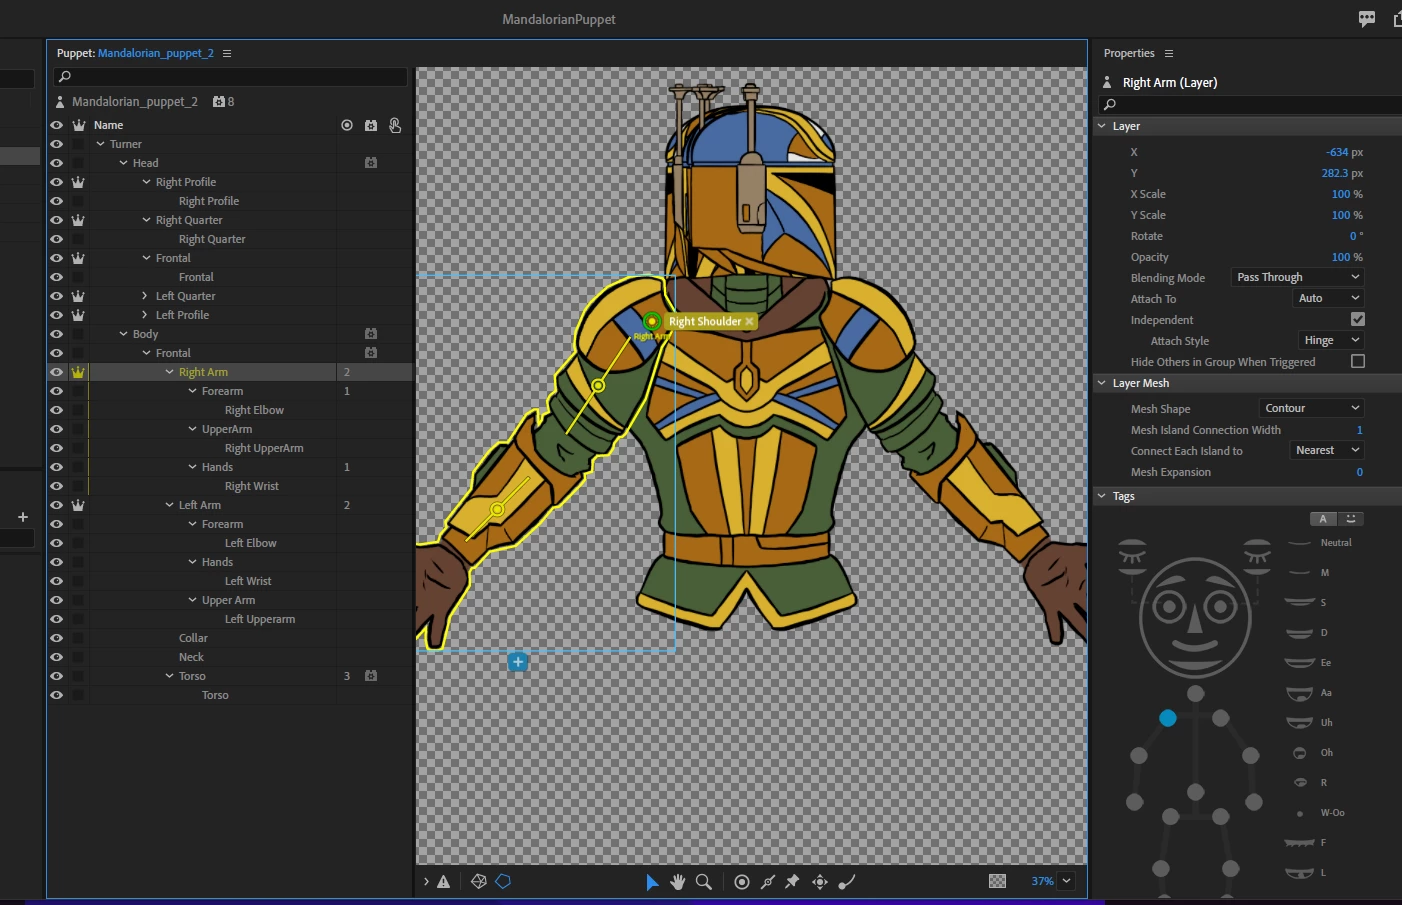1402x905 pixels.
Task: Open the Puppet panel menu
Action: coord(227,53)
